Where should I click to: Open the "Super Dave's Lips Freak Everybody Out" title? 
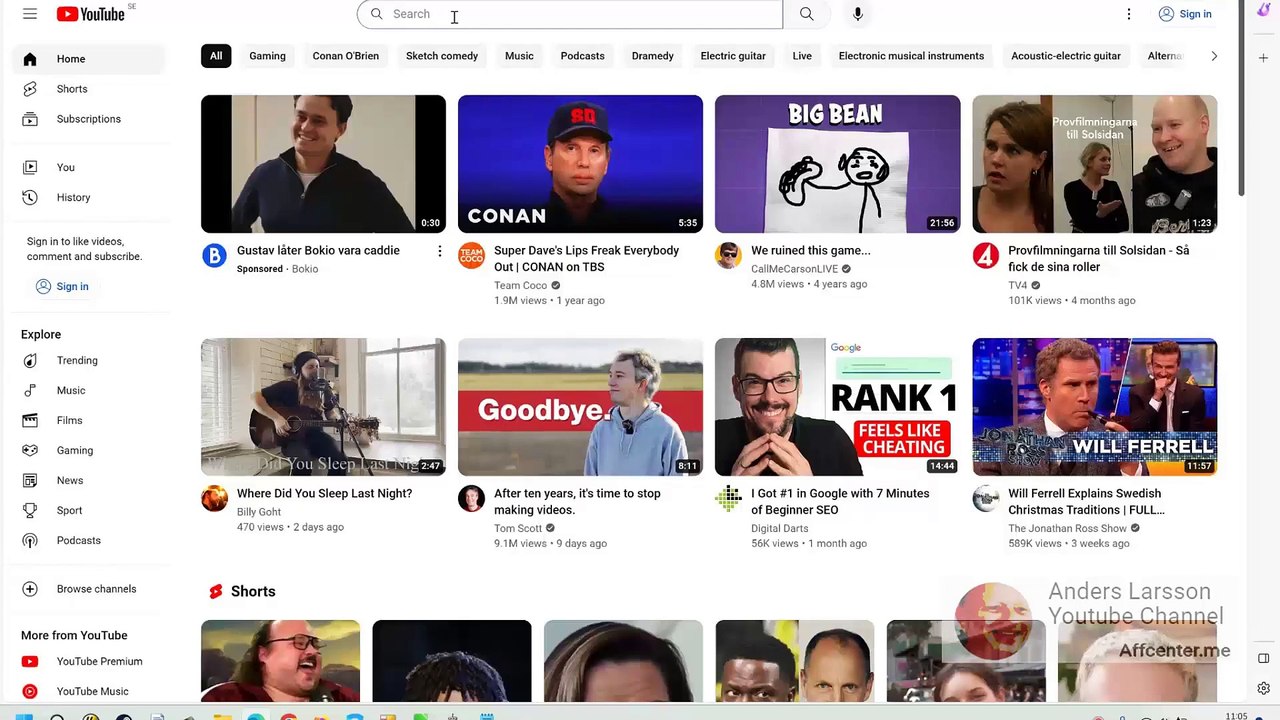tap(586, 259)
